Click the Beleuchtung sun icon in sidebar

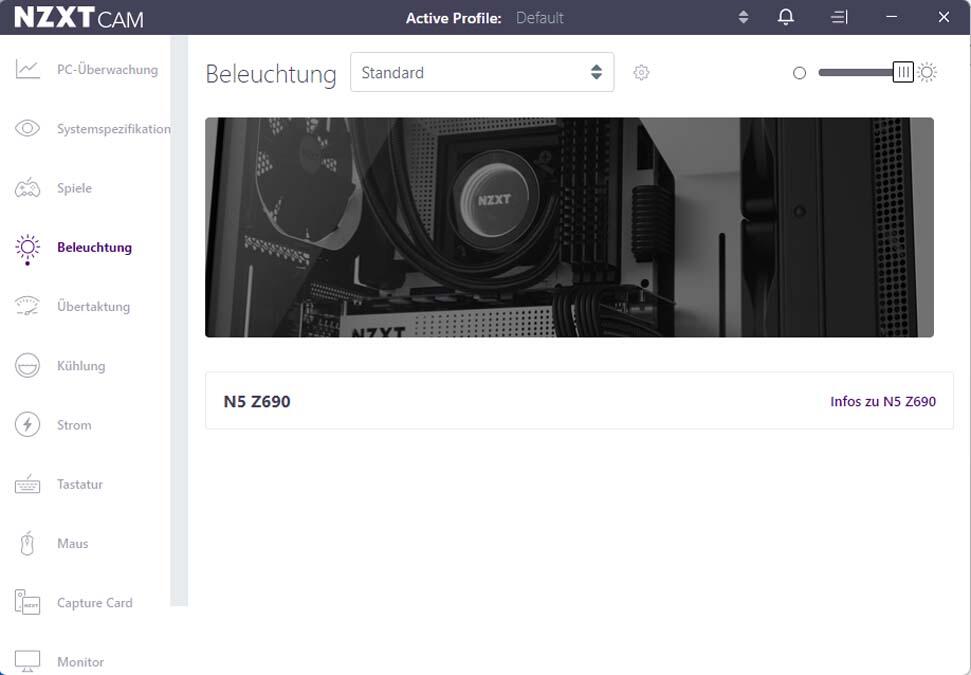pos(27,248)
